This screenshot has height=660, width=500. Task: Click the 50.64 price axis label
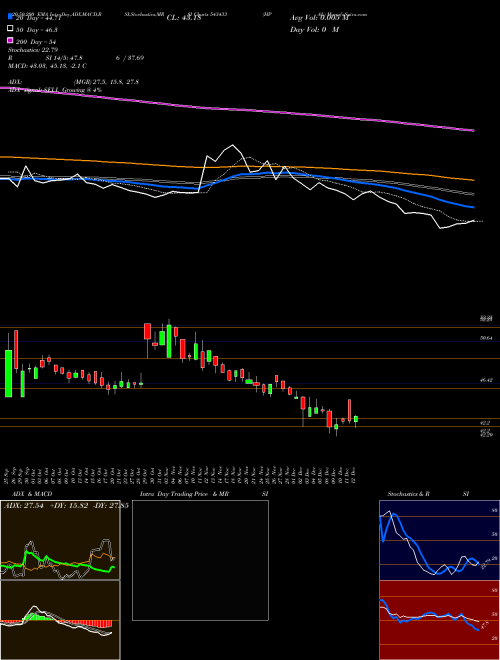[486, 338]
